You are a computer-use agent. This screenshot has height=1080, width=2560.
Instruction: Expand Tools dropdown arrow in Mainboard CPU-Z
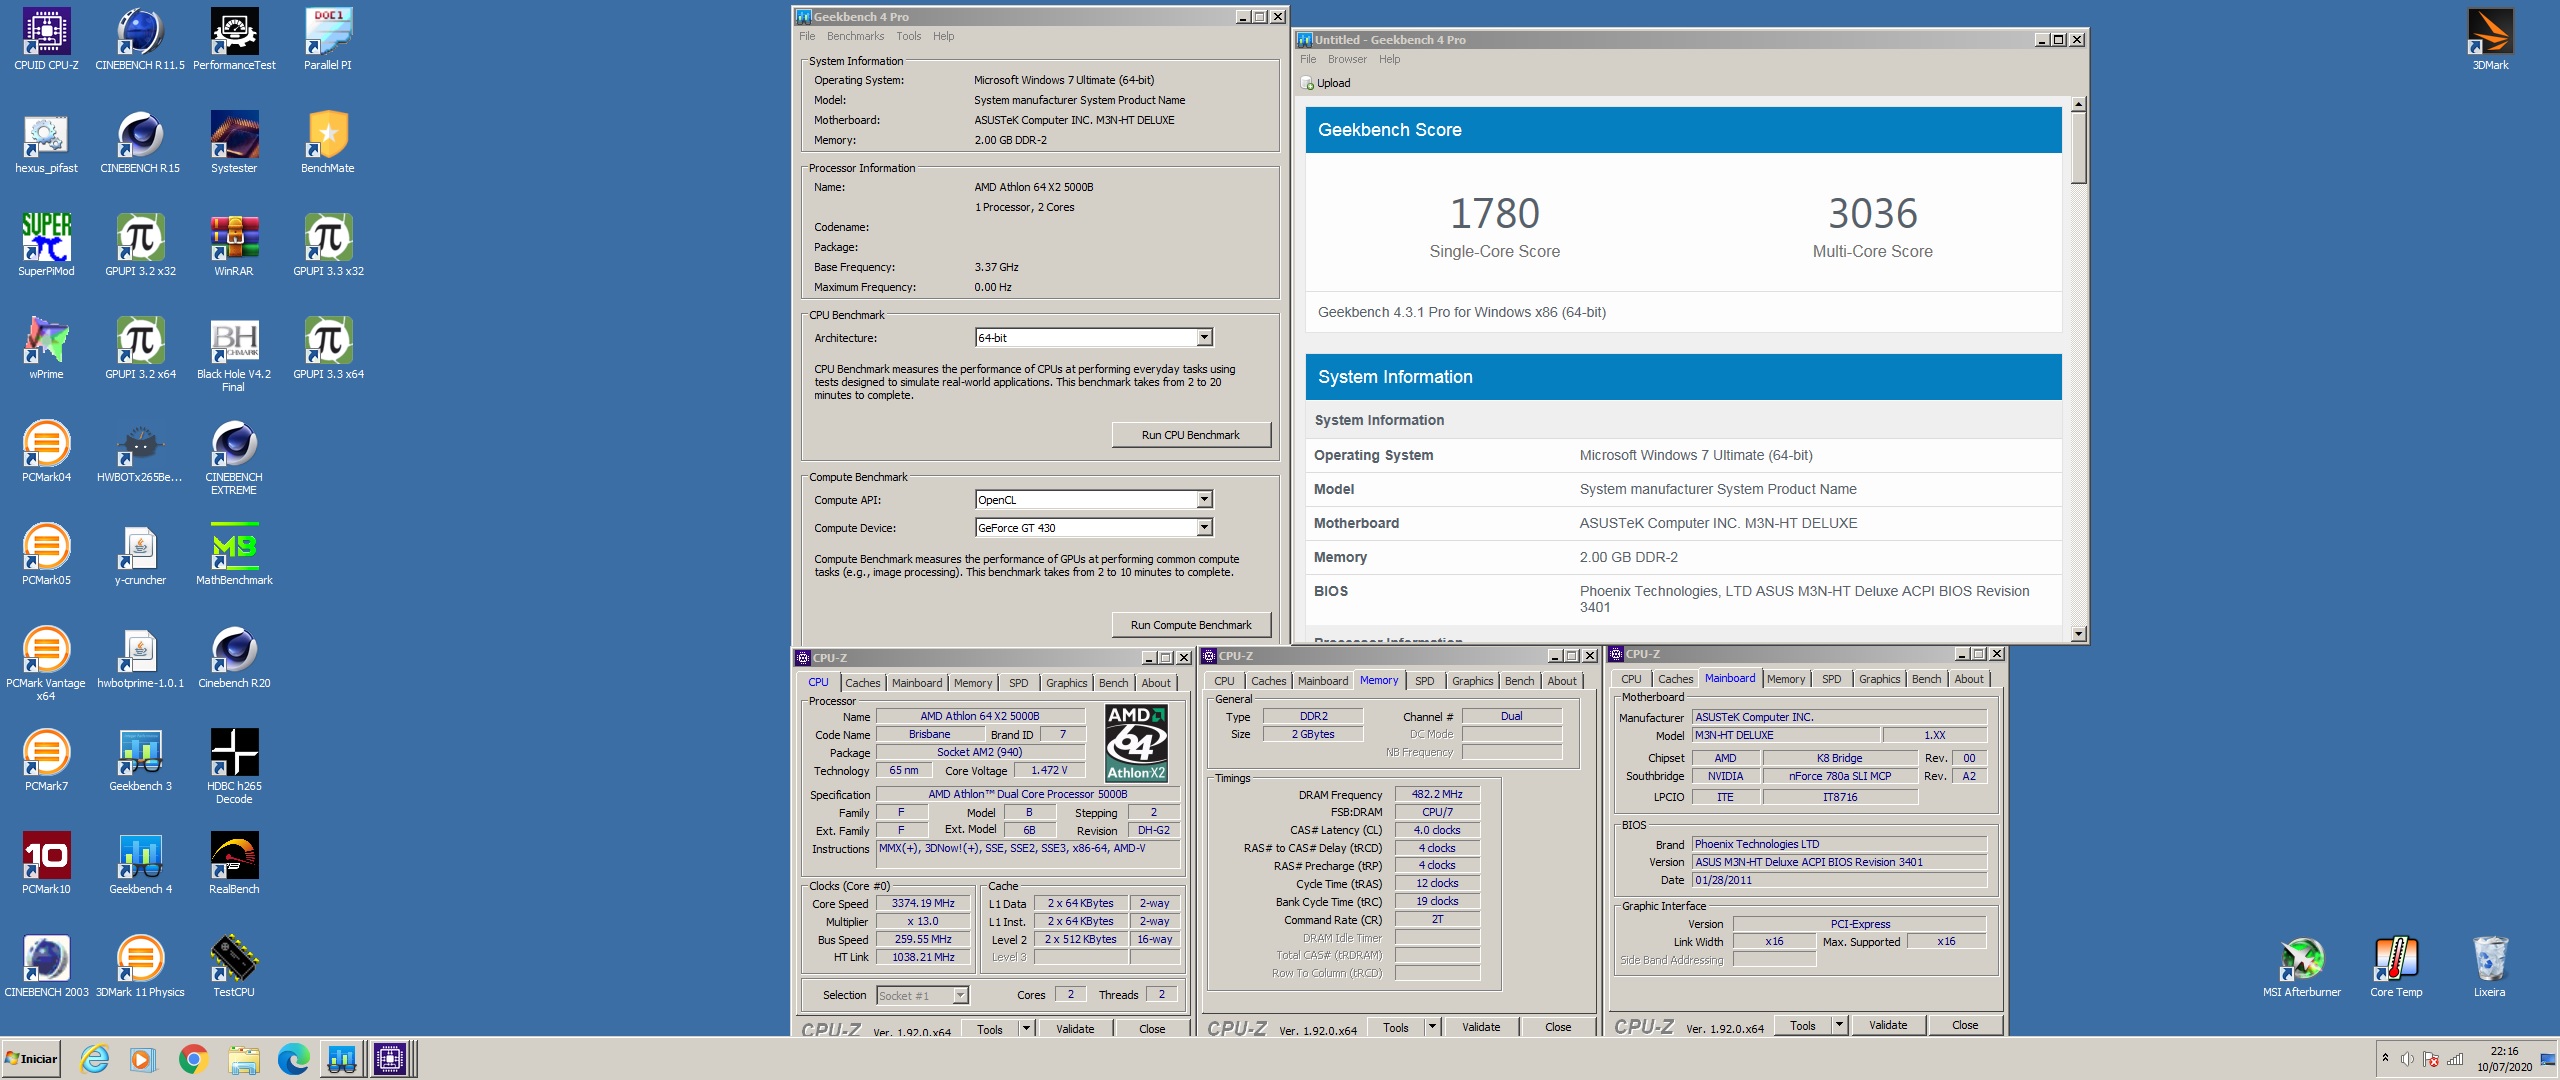click(x=1839, y=1025)
